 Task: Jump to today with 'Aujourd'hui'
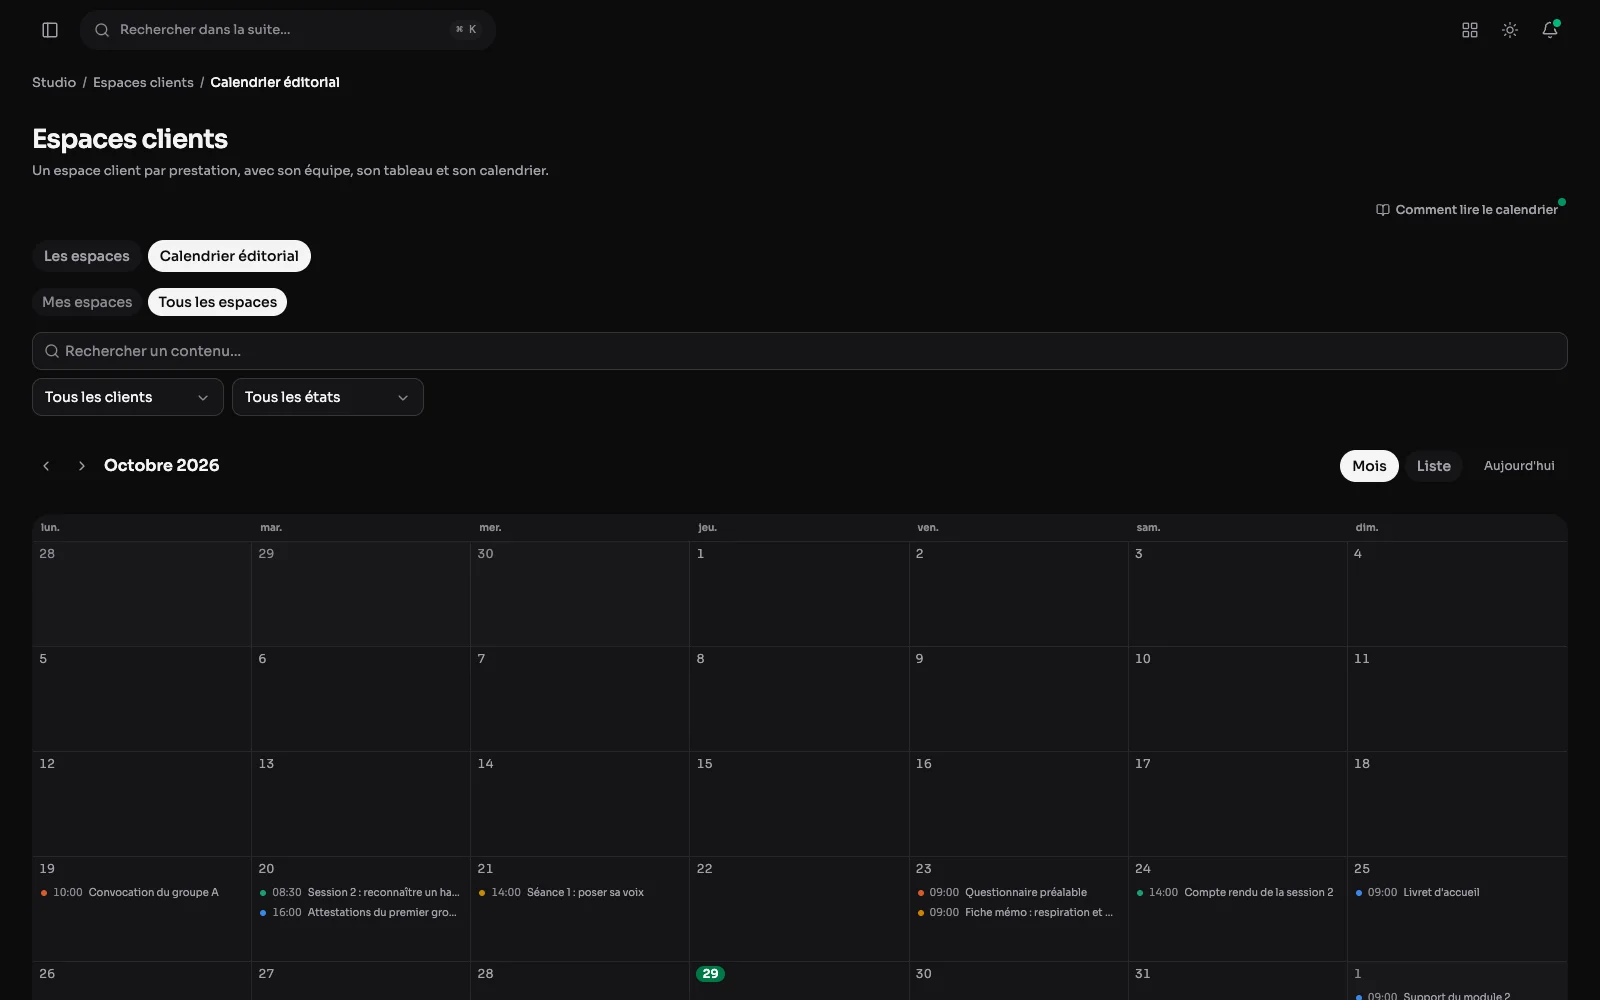pos(1519,466)
